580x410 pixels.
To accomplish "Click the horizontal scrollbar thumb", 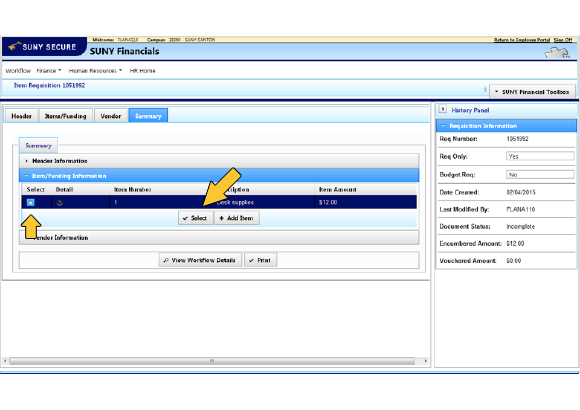I will (x=212, y=360).
